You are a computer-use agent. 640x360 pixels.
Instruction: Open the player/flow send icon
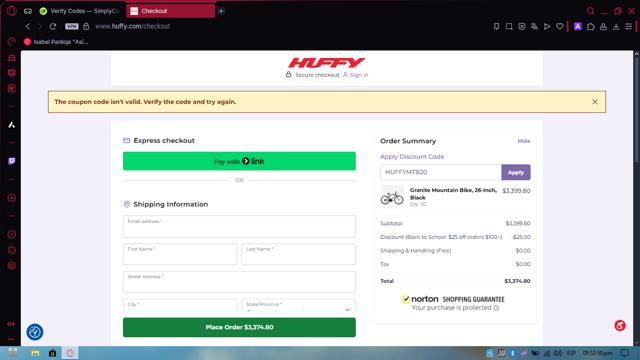[547, 27]
